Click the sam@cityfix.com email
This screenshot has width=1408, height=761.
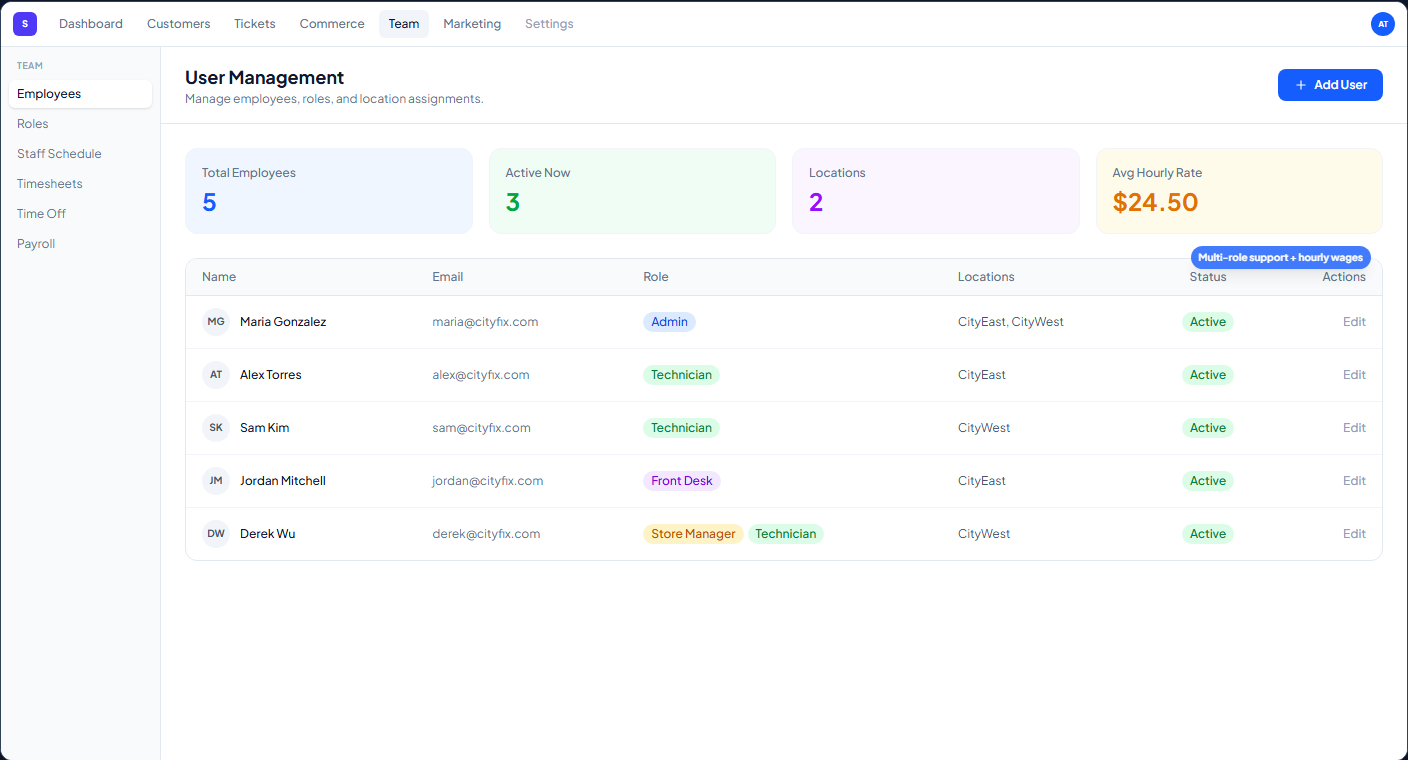tap(481, 428)
